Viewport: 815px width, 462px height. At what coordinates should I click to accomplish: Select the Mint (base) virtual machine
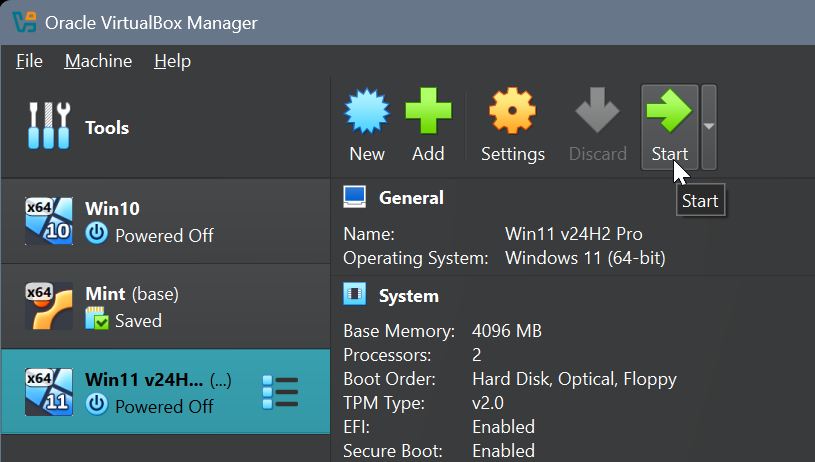pos(165,307)
